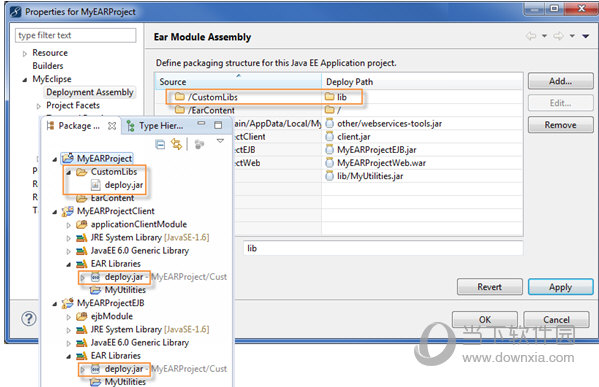Confirm with the OK button
Screen dimensions: 599x387
[485, 319]
